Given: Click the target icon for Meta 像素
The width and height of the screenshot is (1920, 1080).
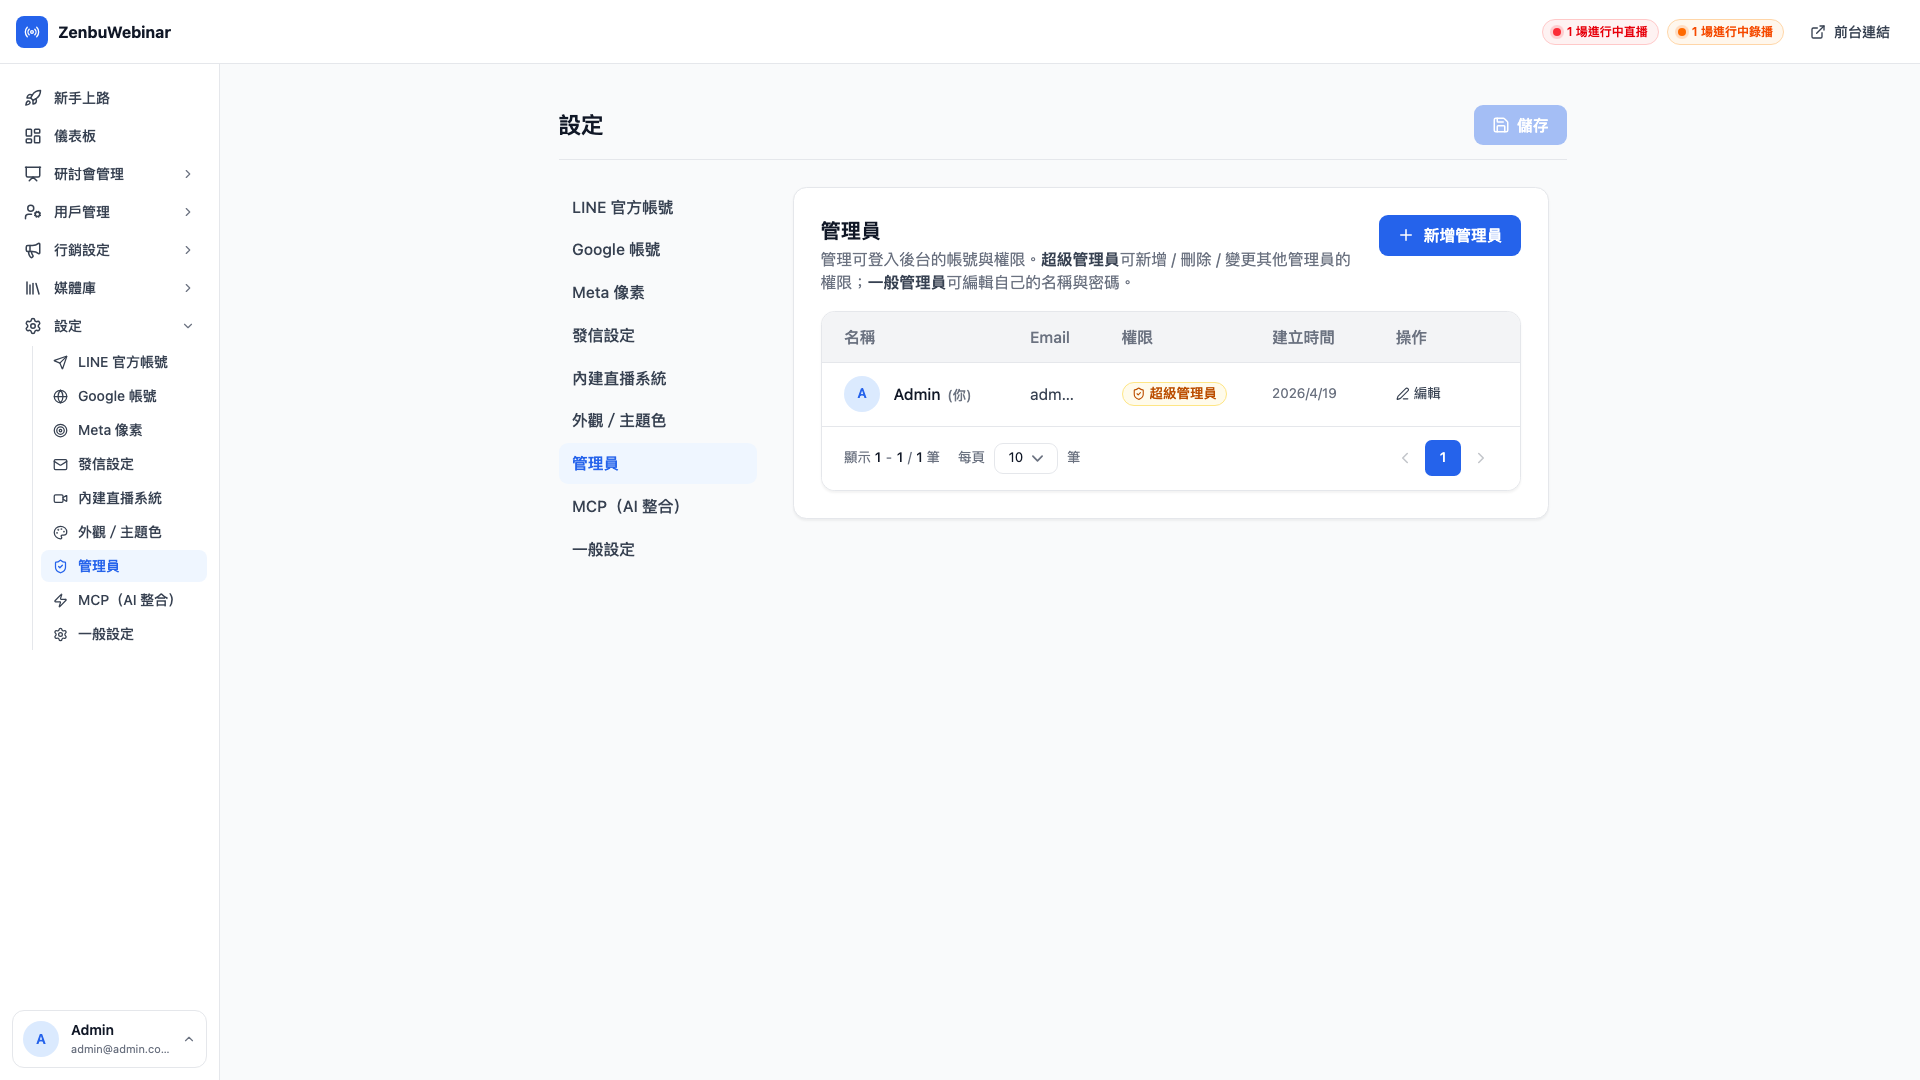Looking at the screenshot, I should click(61, 430).
